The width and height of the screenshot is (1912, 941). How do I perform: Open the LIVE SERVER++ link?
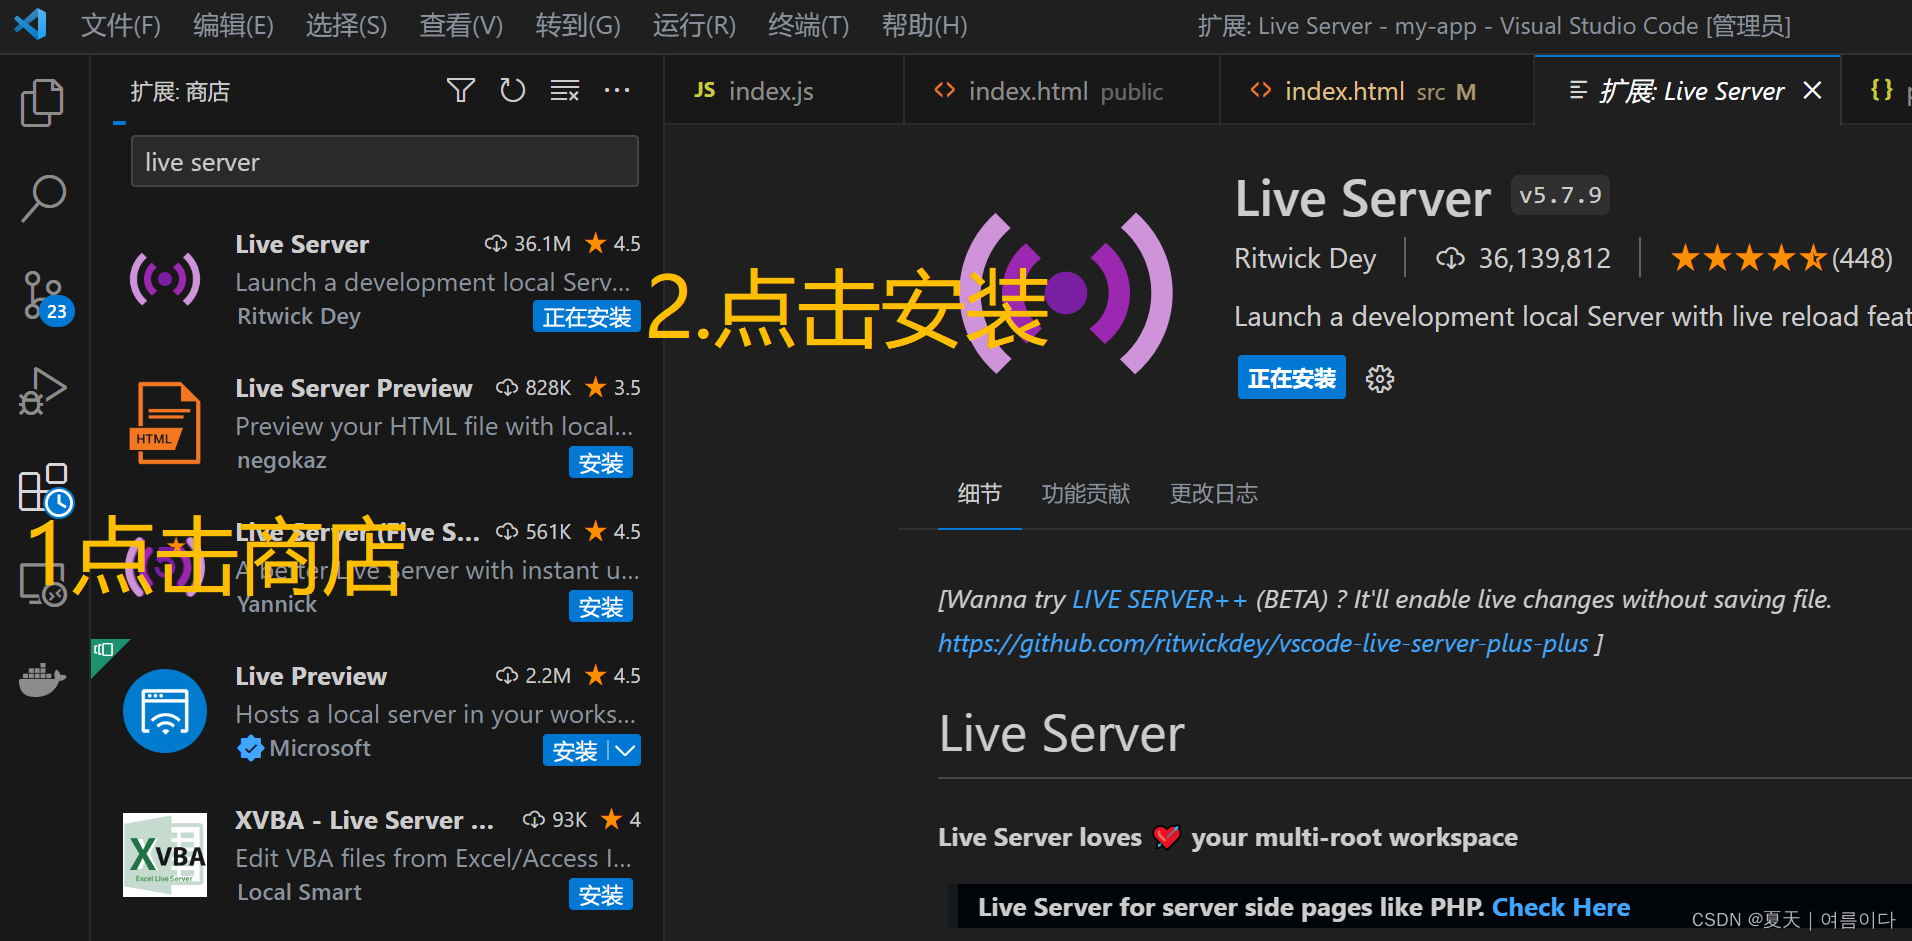1160,600
